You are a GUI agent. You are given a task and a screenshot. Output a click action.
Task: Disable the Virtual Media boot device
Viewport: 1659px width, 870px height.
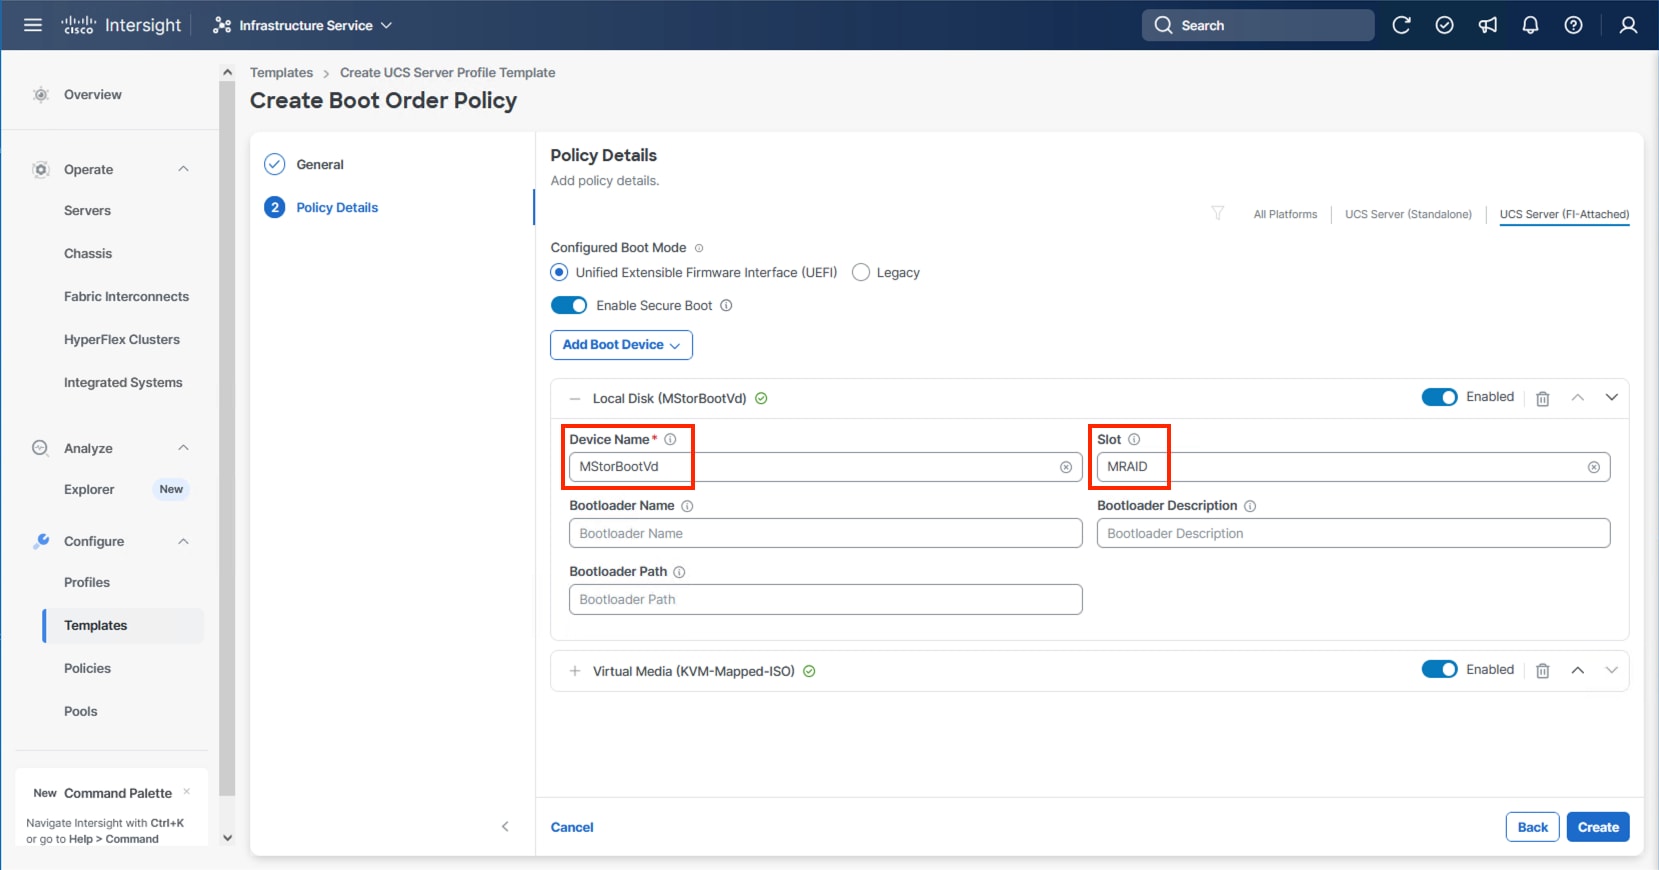1439,670
